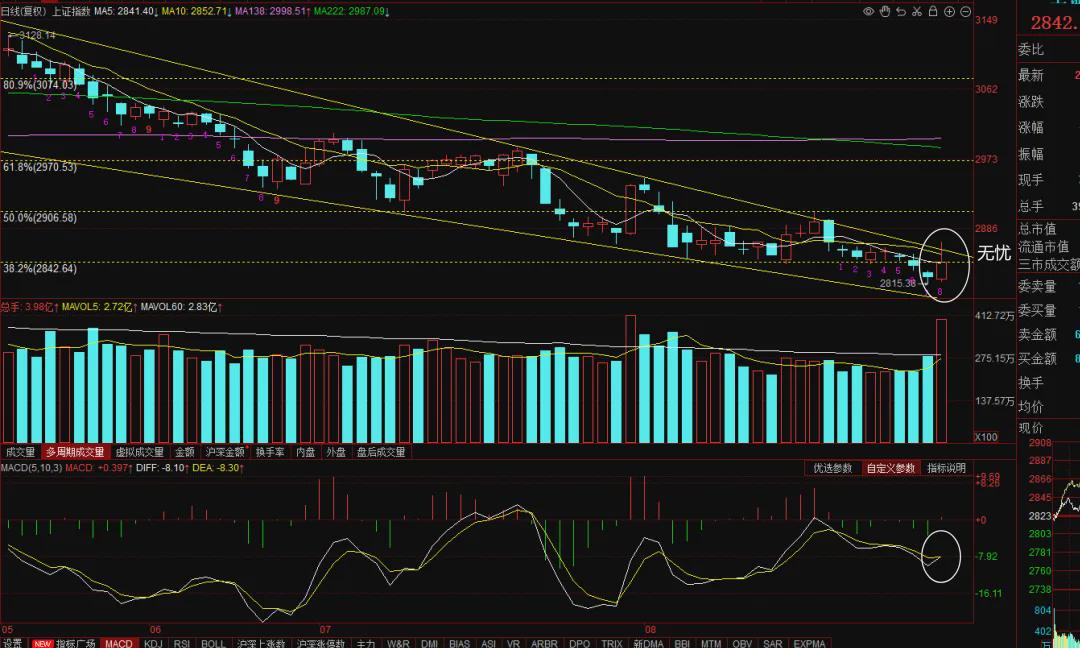This screenshot has width=1080, height=648.
Task: Switch to RSI indicator
Action: [x=182, y=643]
